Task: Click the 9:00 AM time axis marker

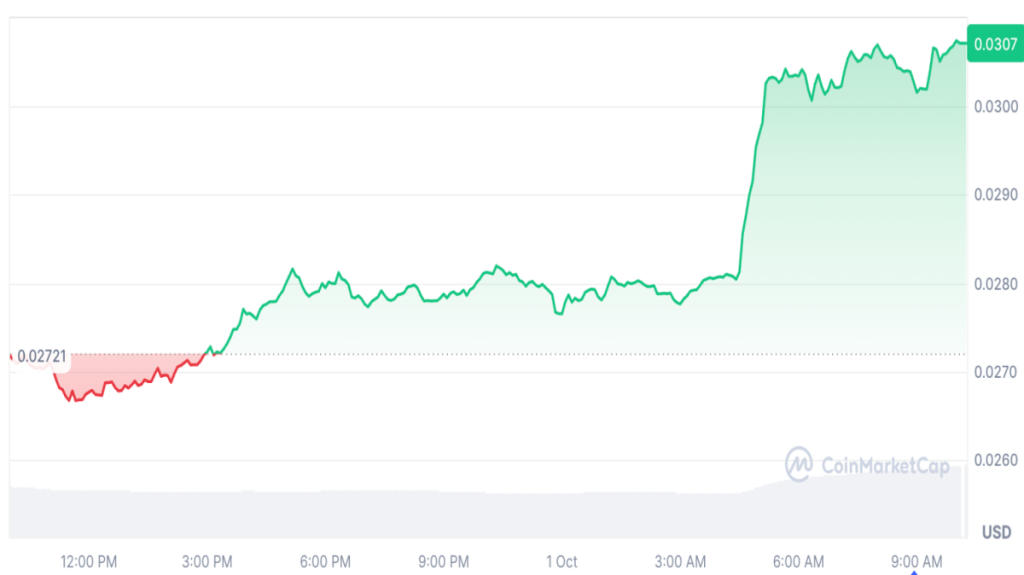Action: click(x=917, y=561)
